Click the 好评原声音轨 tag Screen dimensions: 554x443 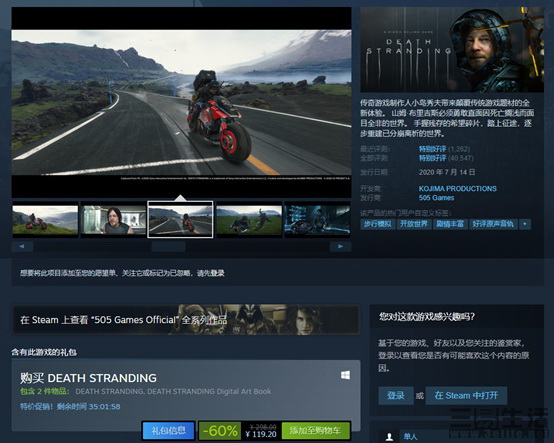(493, 224)
